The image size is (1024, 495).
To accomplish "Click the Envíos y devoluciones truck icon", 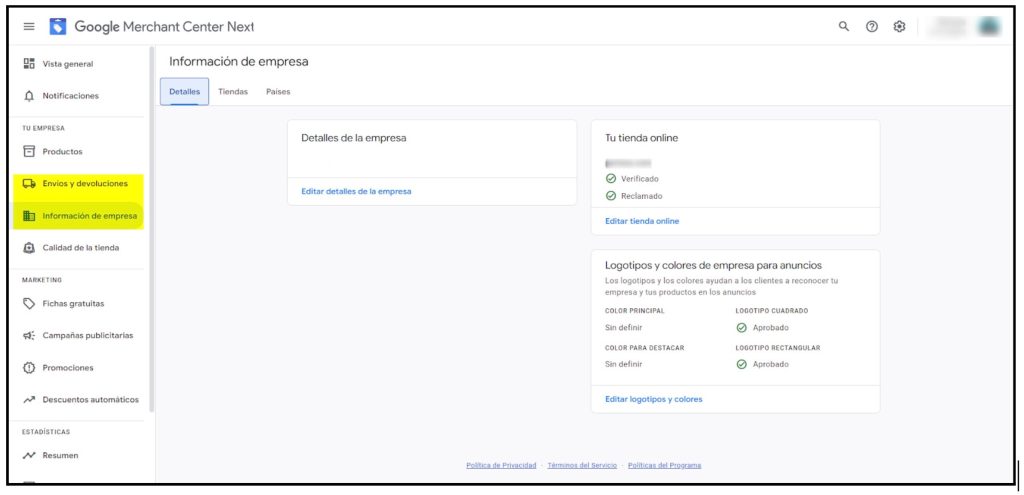I will tap(29, 184).
